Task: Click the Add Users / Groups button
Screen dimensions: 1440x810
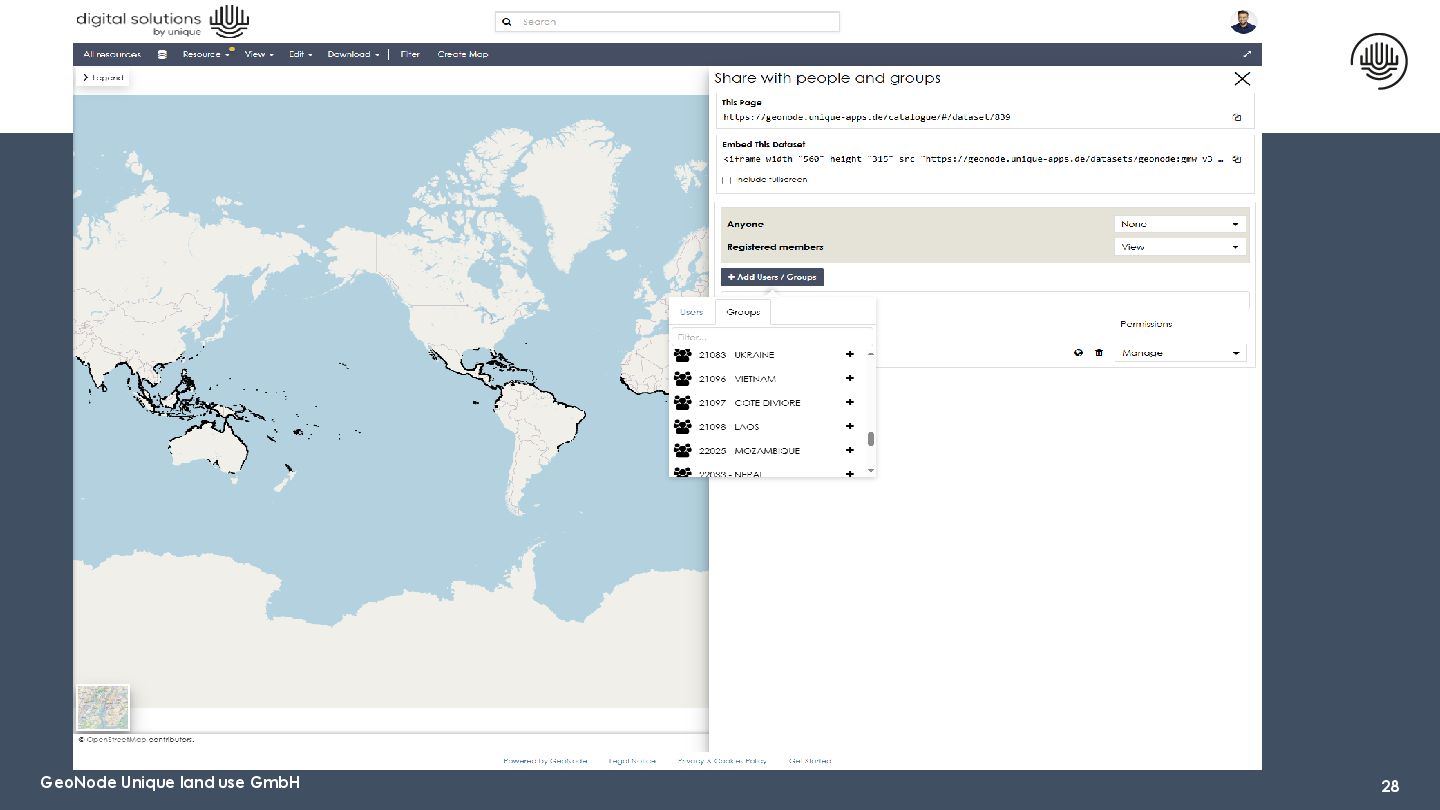Action: pyautogui.click(x=772, y=277)
